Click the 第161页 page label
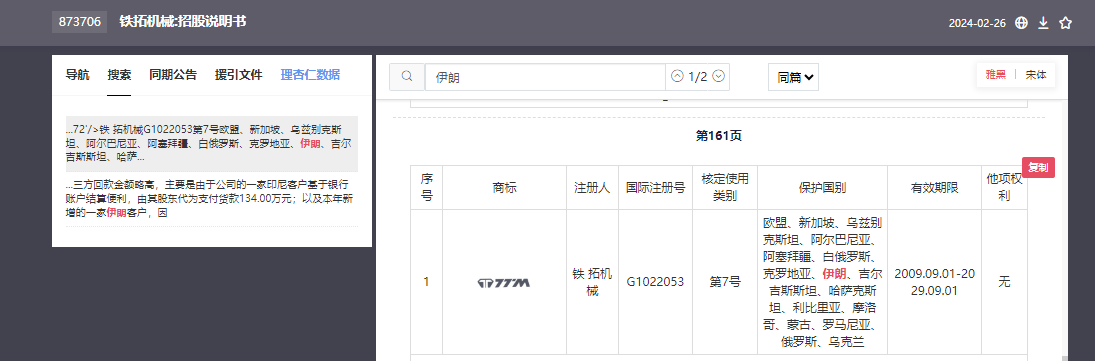This screenshot has width=1095, height=361. pos(719,136)
